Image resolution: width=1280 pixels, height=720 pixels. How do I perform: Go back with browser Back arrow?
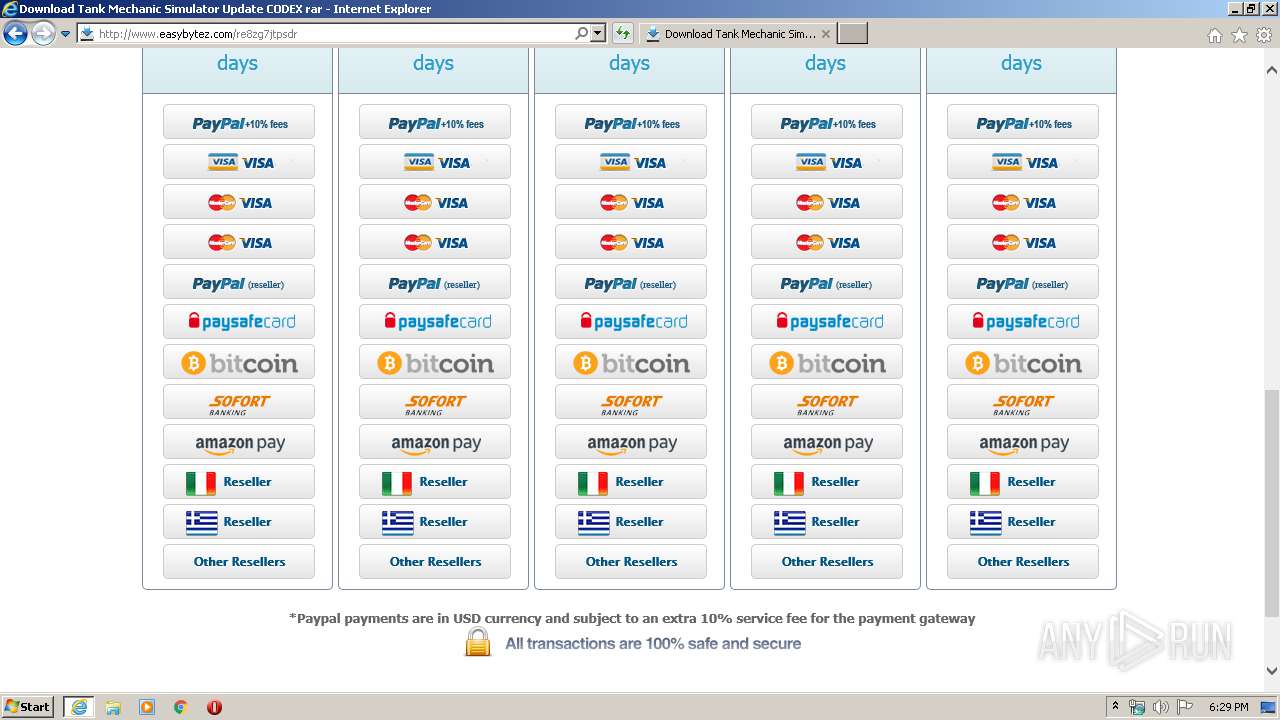coord(15,34)
